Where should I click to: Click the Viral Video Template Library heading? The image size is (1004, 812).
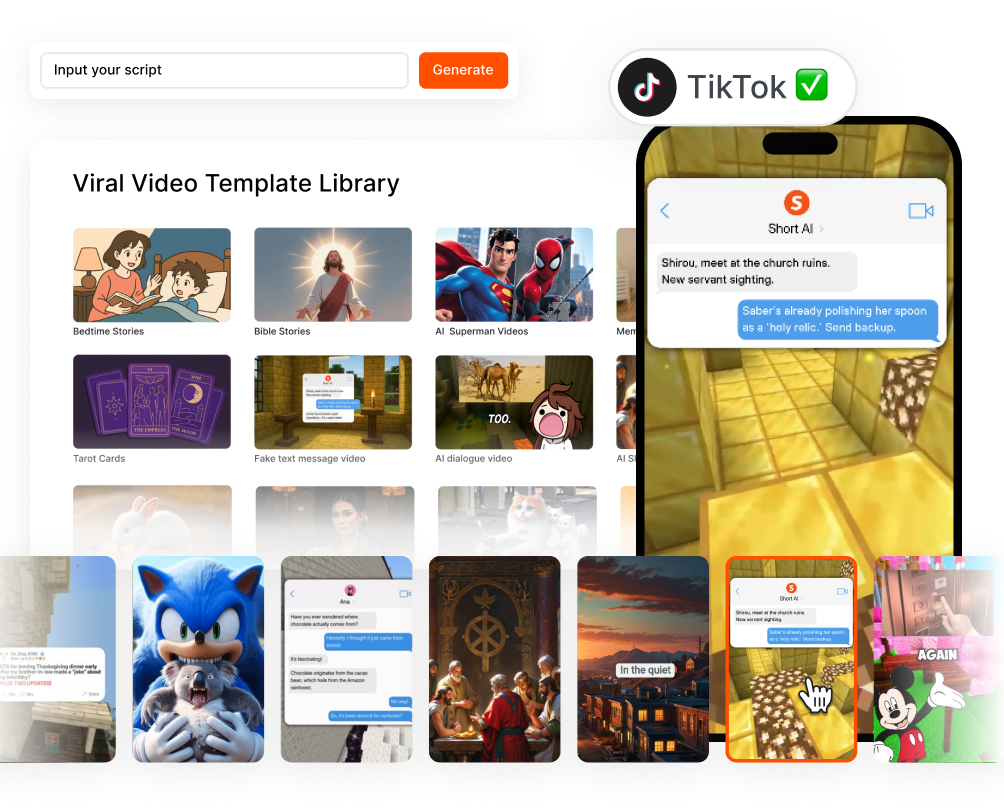[x=236, y=184]
